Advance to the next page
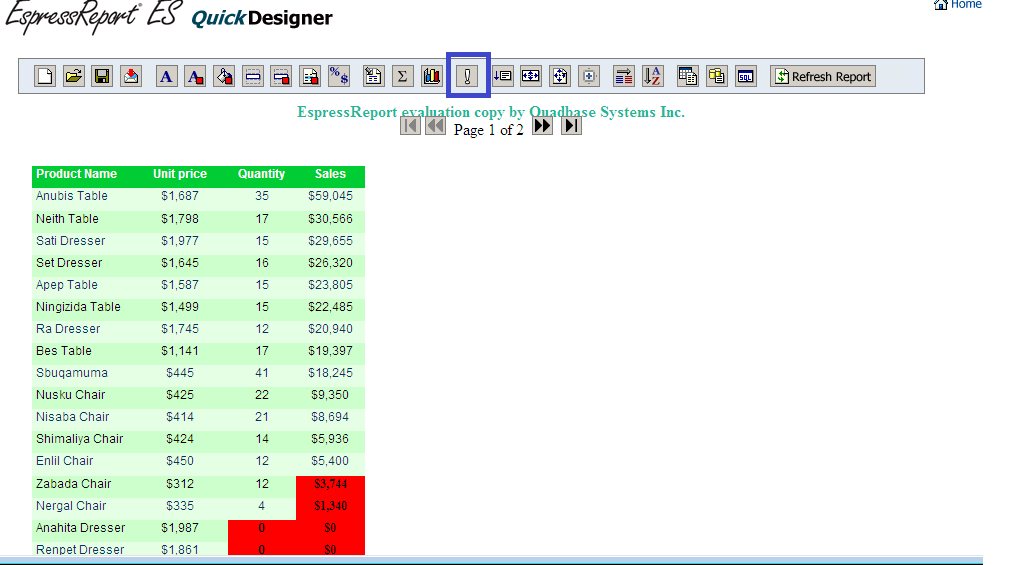 click(542, 126)
